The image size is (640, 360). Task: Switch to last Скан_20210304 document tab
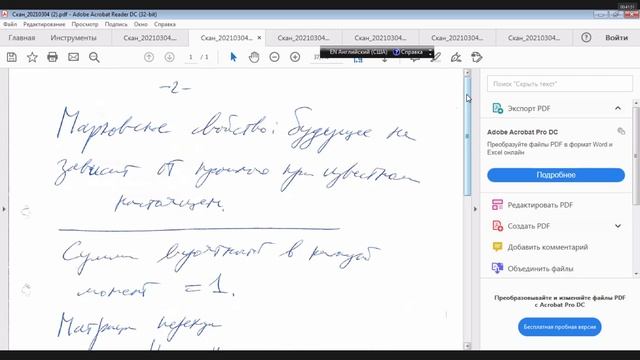coord(534,38)
